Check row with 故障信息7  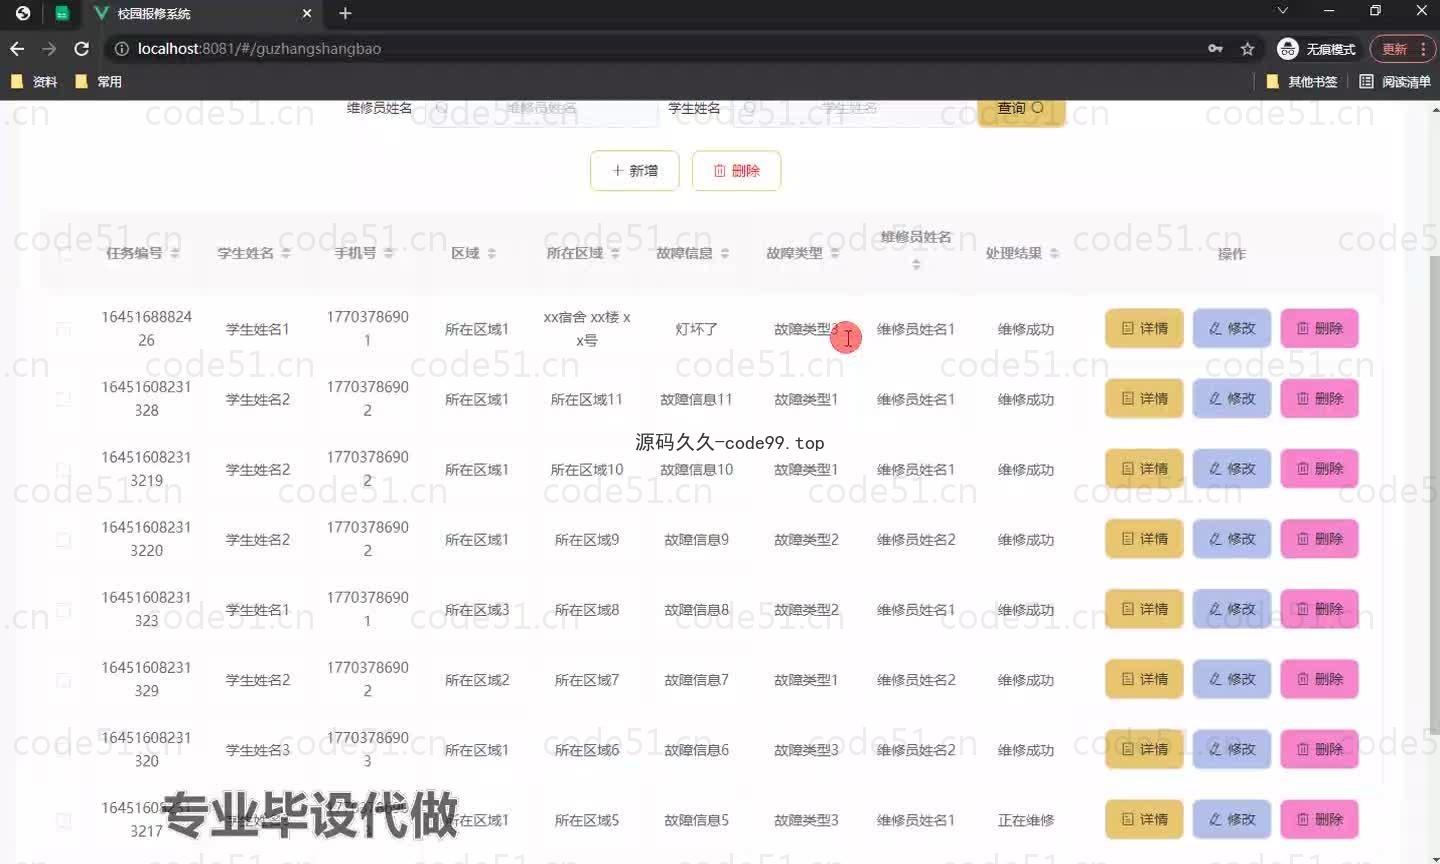[64, 680]
